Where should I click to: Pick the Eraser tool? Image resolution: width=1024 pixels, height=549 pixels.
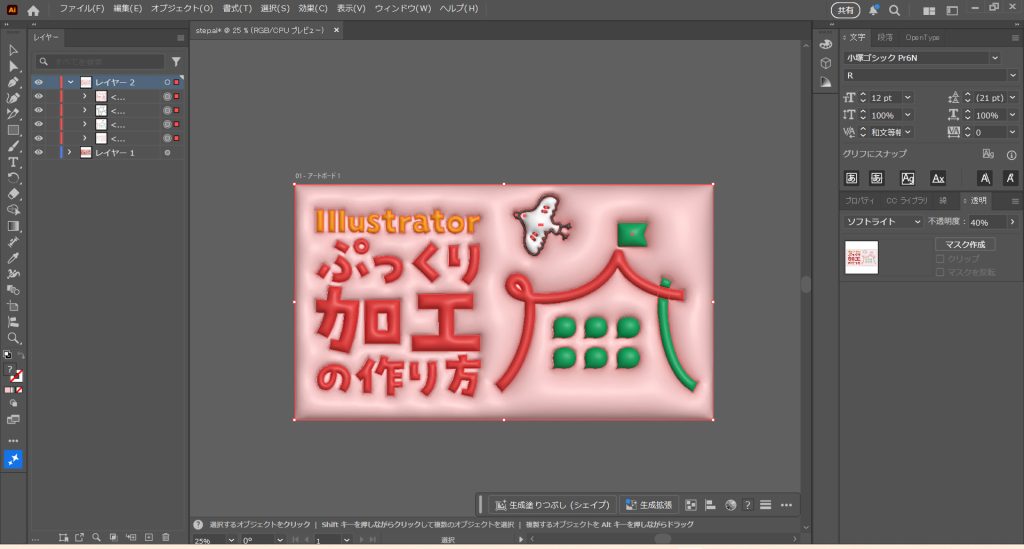click(x=14, y=194)
